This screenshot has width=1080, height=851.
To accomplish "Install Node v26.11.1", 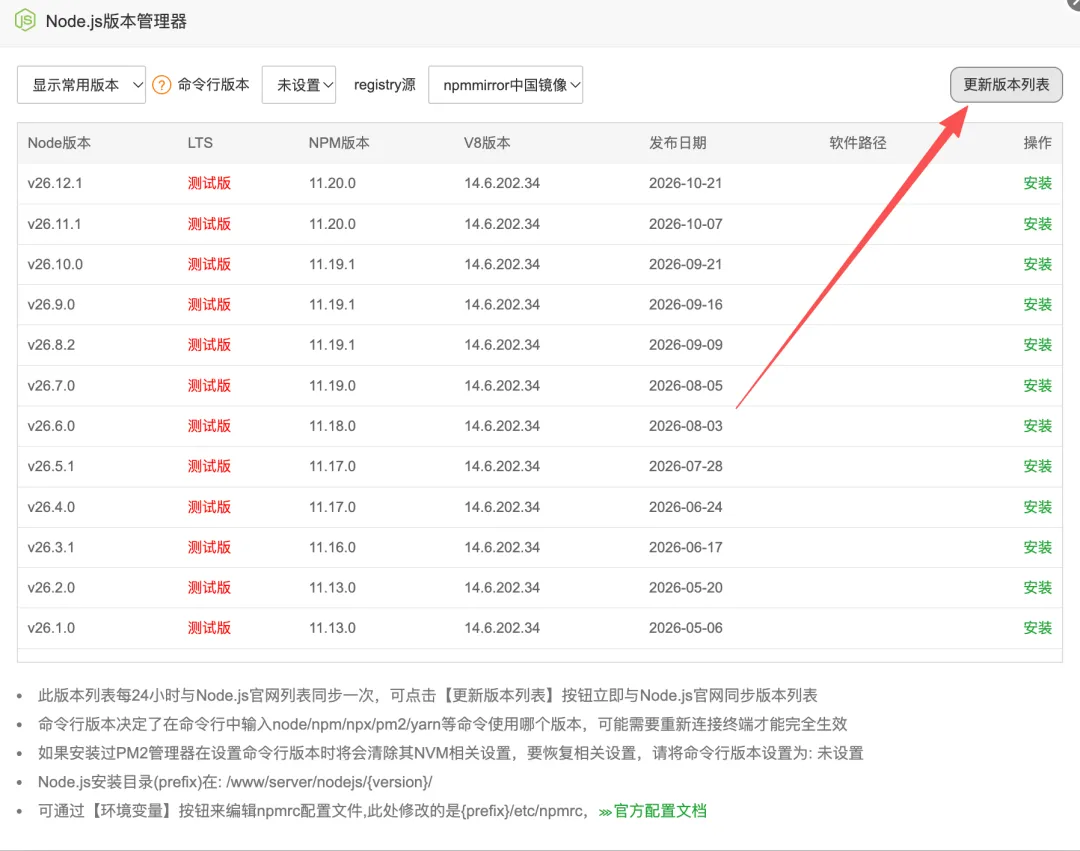I will coord(1037,224).
